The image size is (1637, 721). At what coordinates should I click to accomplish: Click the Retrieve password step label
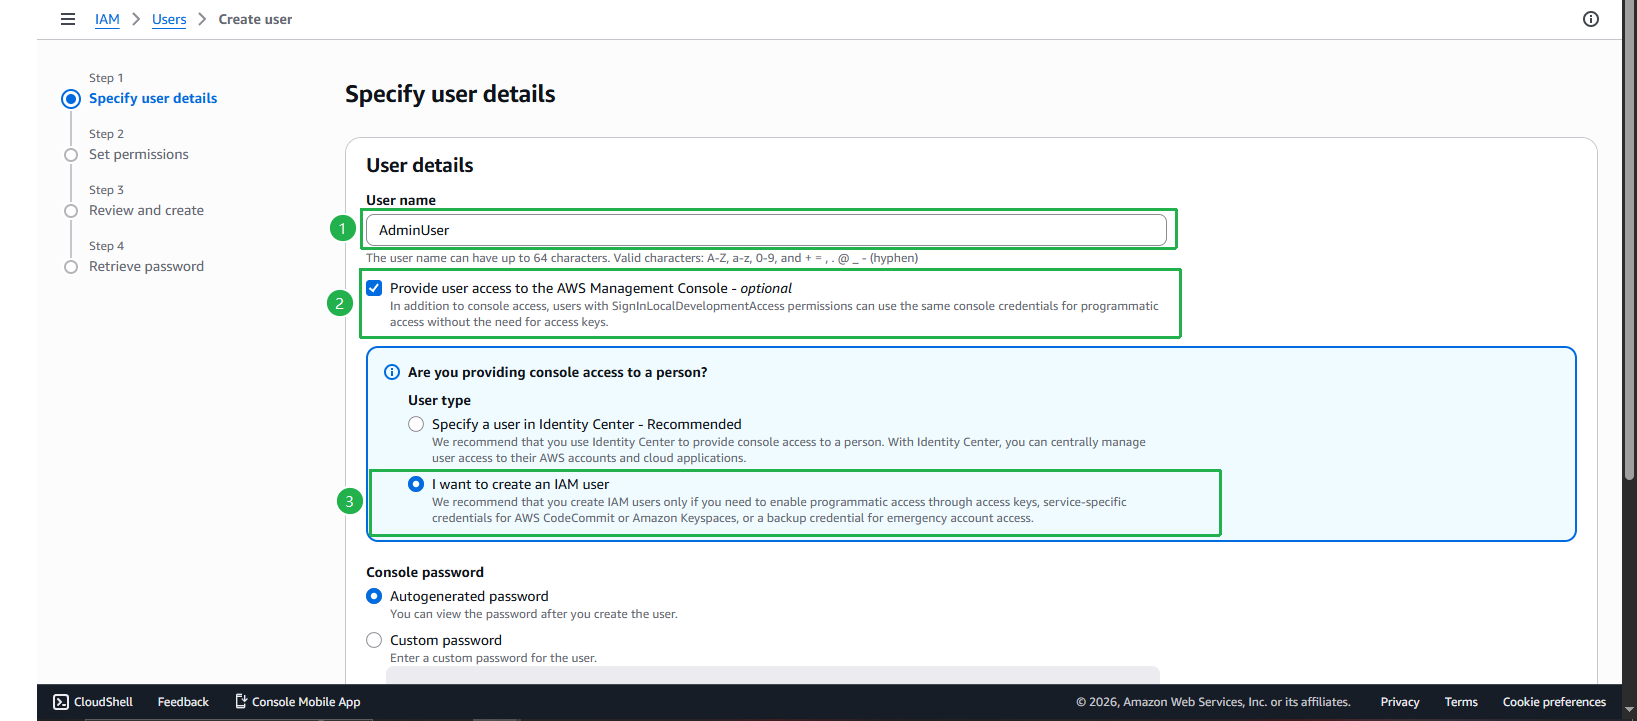click(x=146, y=267)
